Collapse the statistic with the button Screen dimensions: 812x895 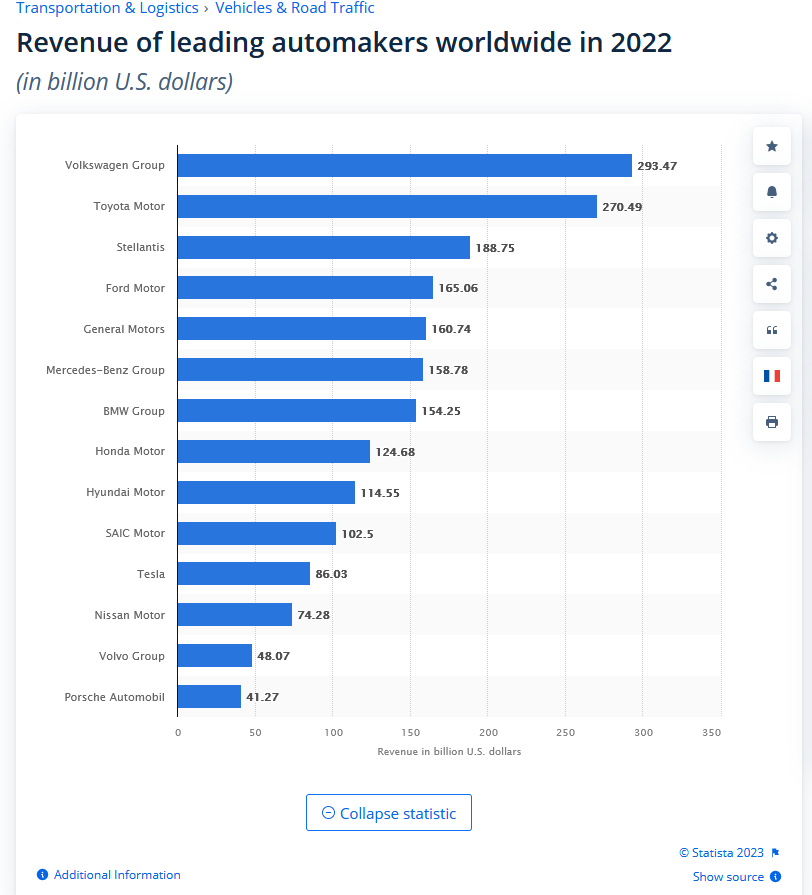[x=388, y=813]
